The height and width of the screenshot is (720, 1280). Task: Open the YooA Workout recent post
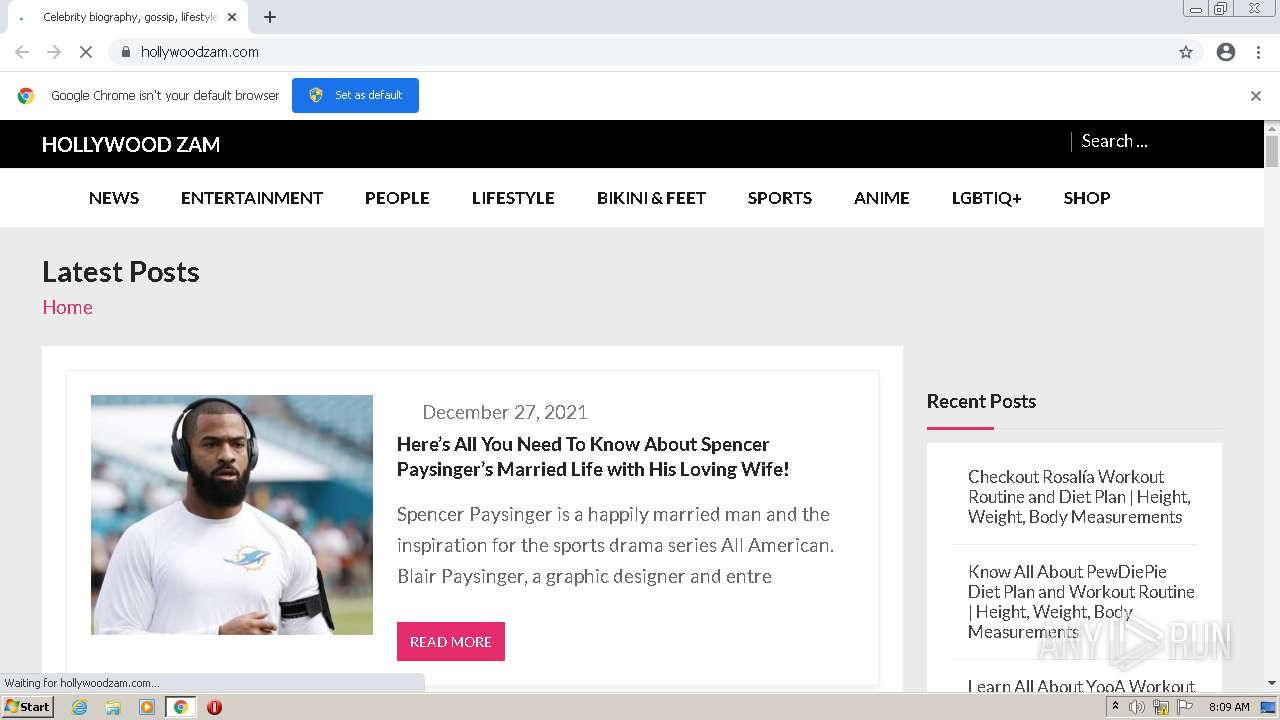tap(1081, 686)
